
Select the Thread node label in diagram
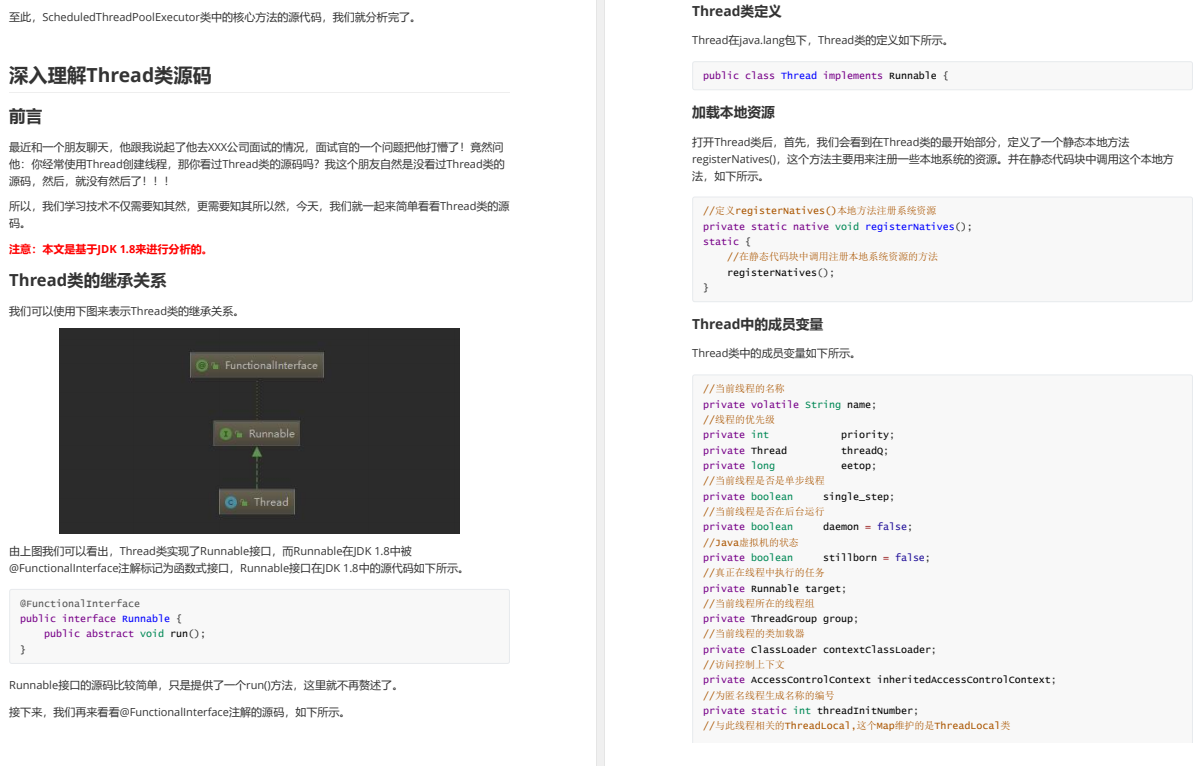271,502
